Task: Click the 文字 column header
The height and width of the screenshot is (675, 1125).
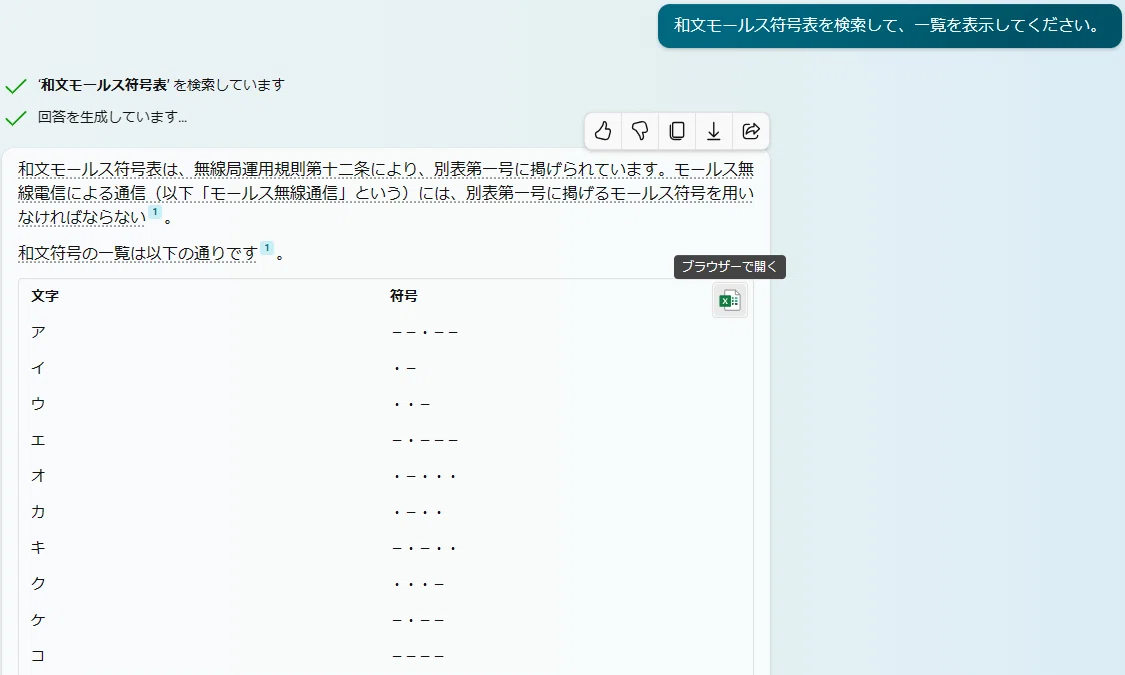Action: pyautogui.click(x=44, y=296)
